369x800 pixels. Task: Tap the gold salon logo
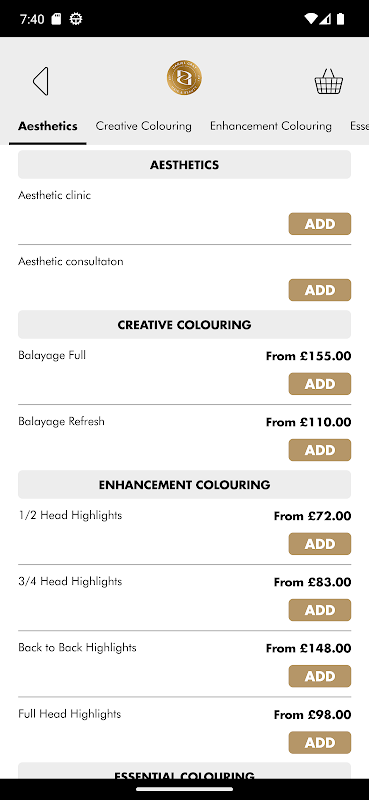(184, 78)
